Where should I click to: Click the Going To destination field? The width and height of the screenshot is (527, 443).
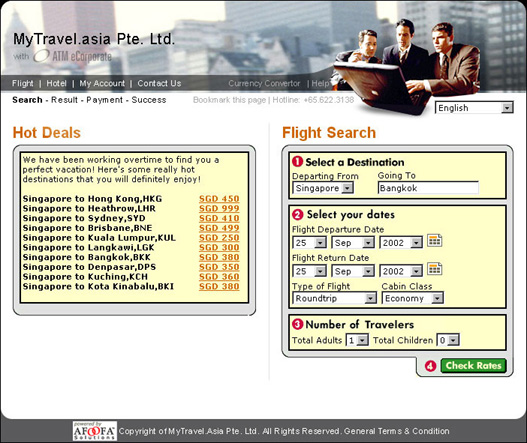click(428, 188)
